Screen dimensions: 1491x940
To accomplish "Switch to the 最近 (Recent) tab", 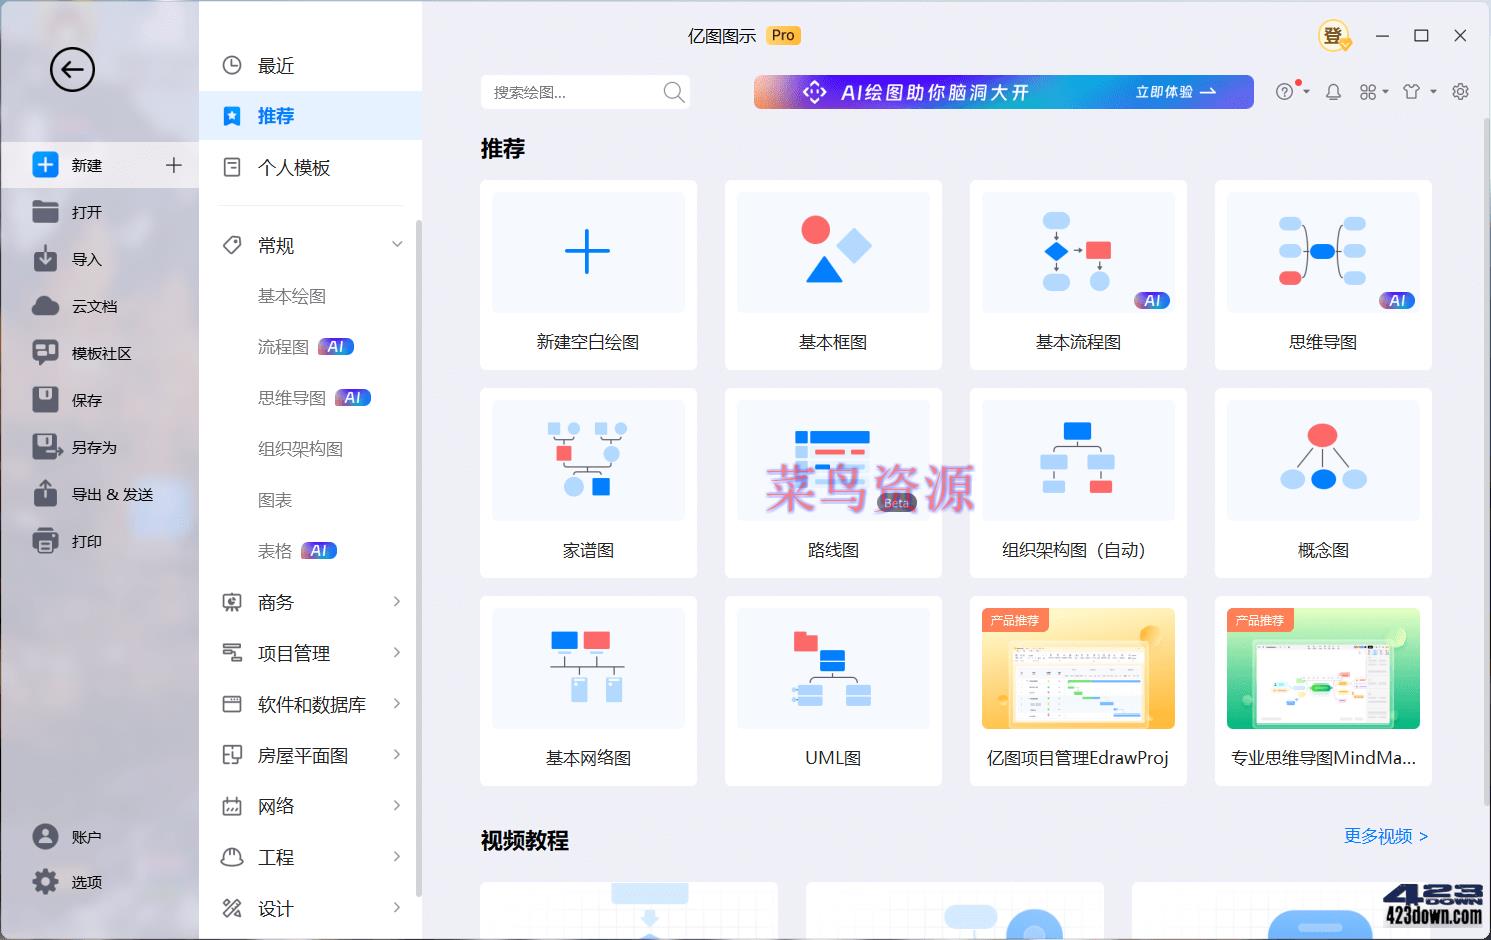I will point(277,64).
